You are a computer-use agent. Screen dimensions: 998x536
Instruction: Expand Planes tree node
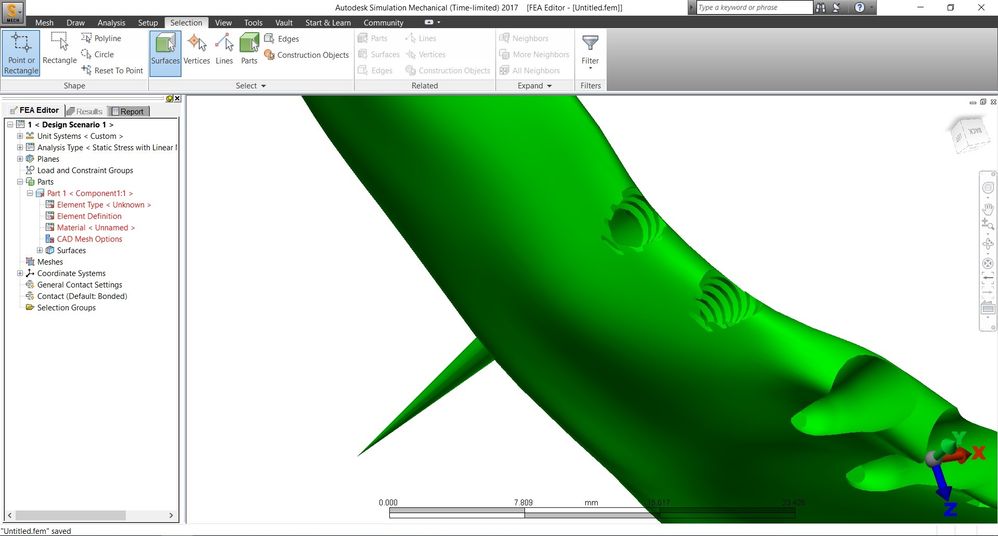tap(20, 159)
